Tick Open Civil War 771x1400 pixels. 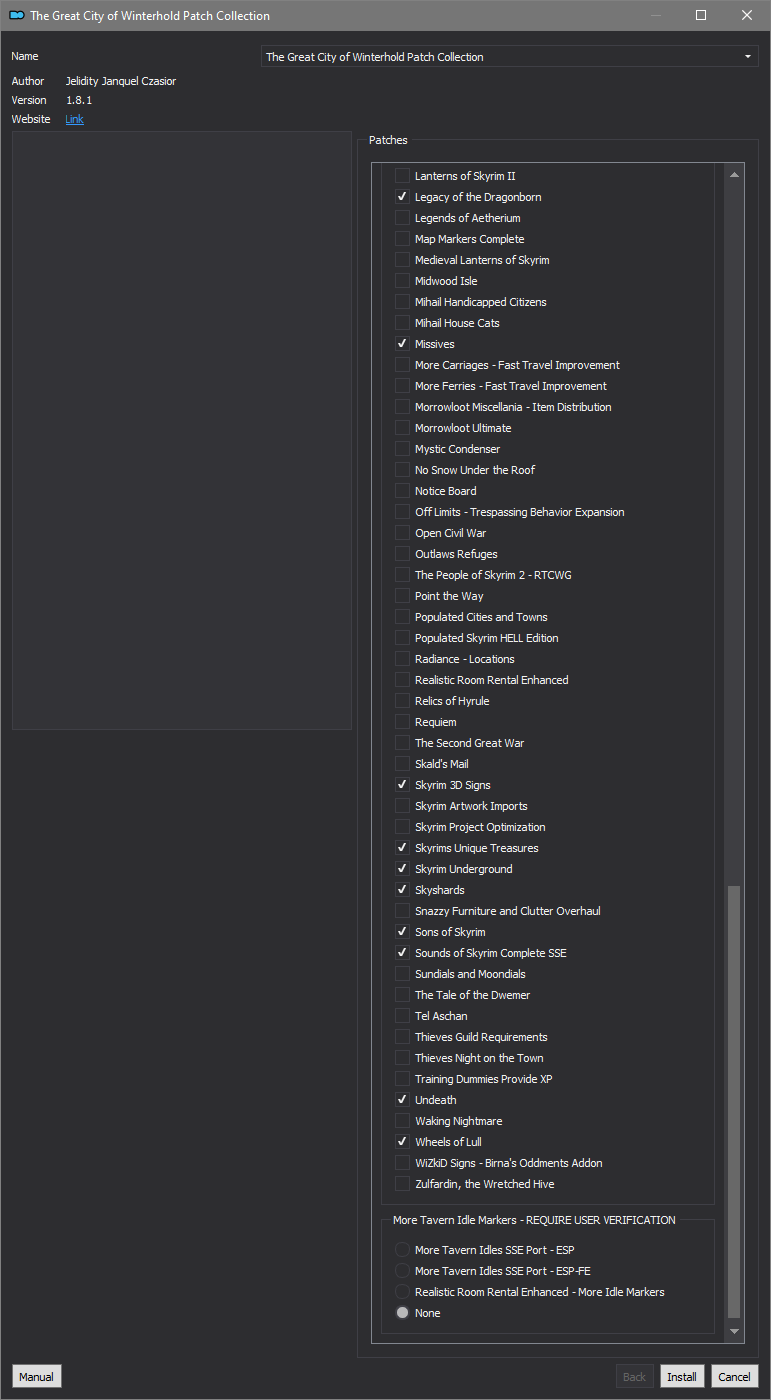(402, 533)
